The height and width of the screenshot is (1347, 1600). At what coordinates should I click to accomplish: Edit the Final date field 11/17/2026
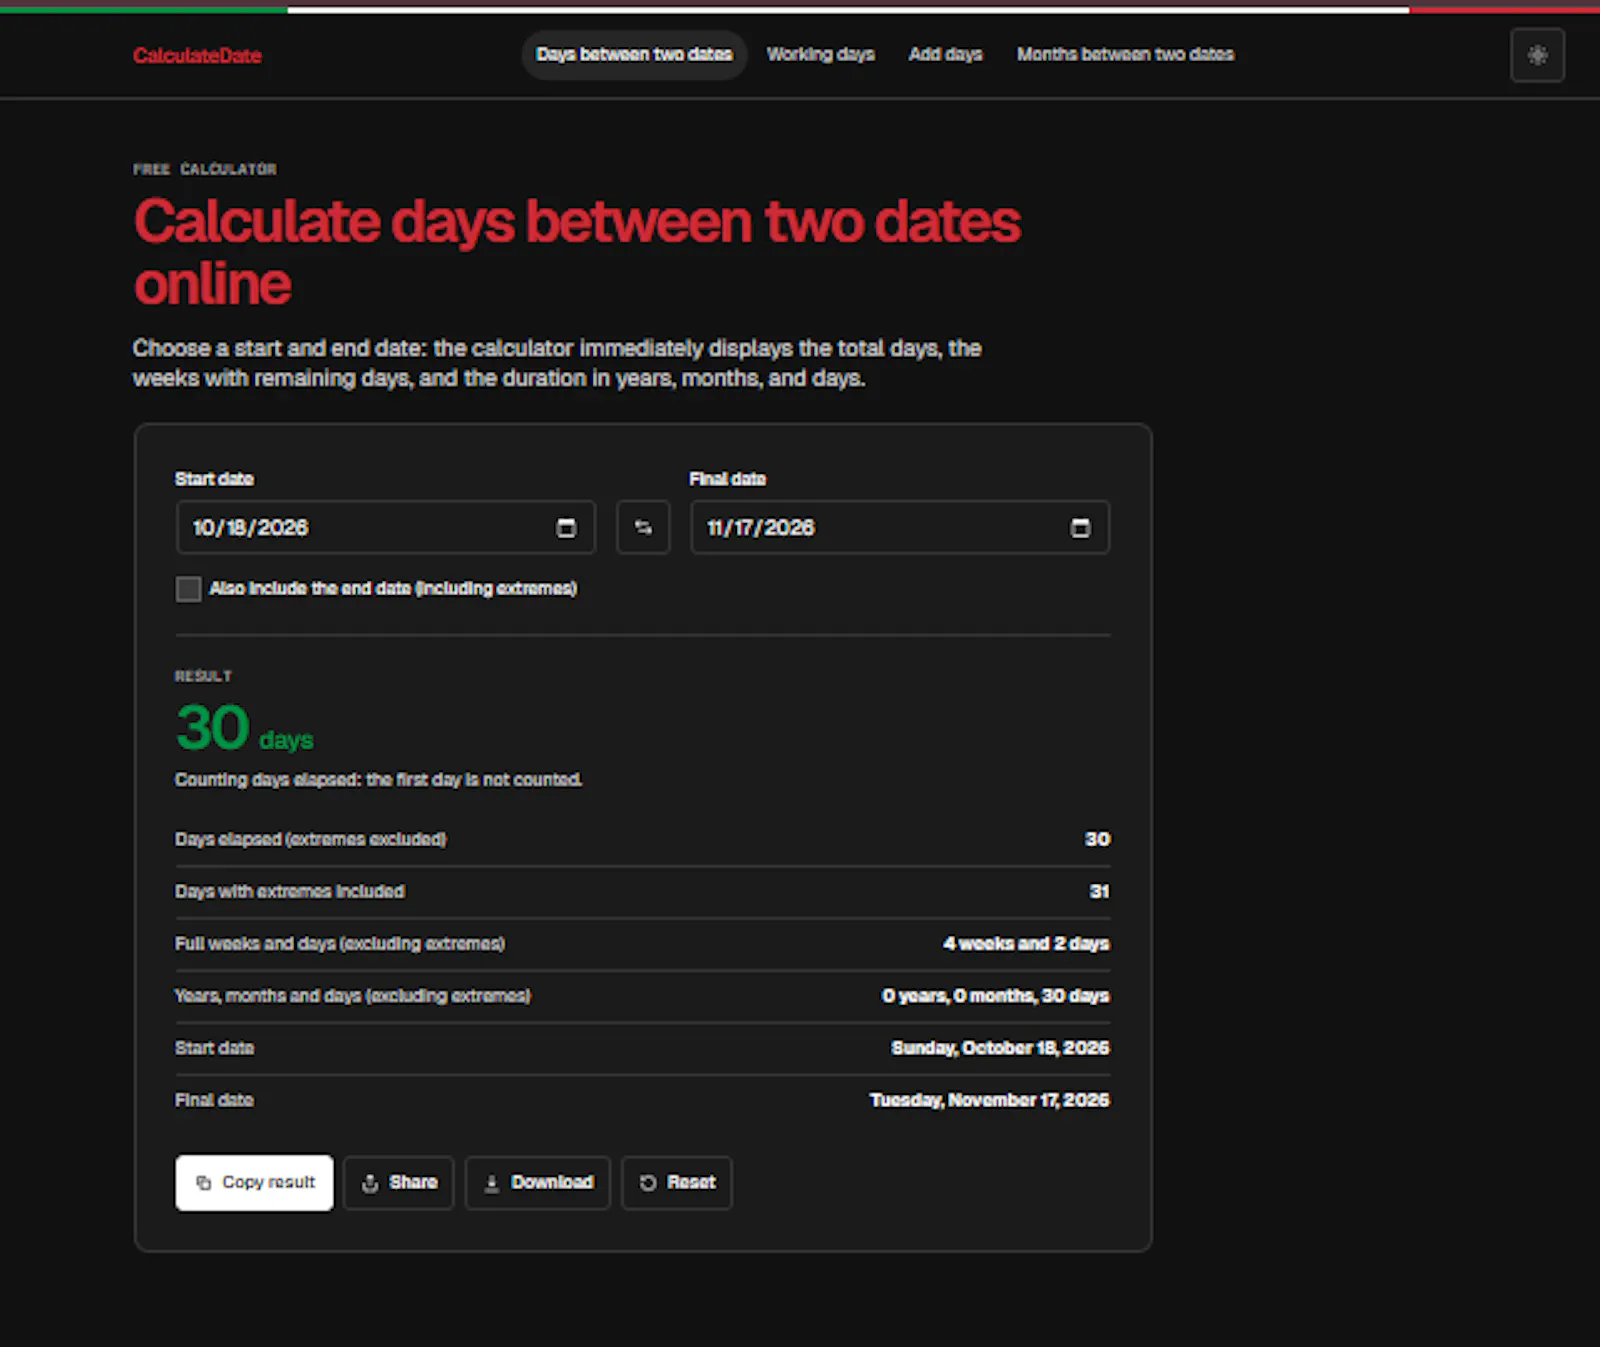pyautogui.click(x=900, y=527)
